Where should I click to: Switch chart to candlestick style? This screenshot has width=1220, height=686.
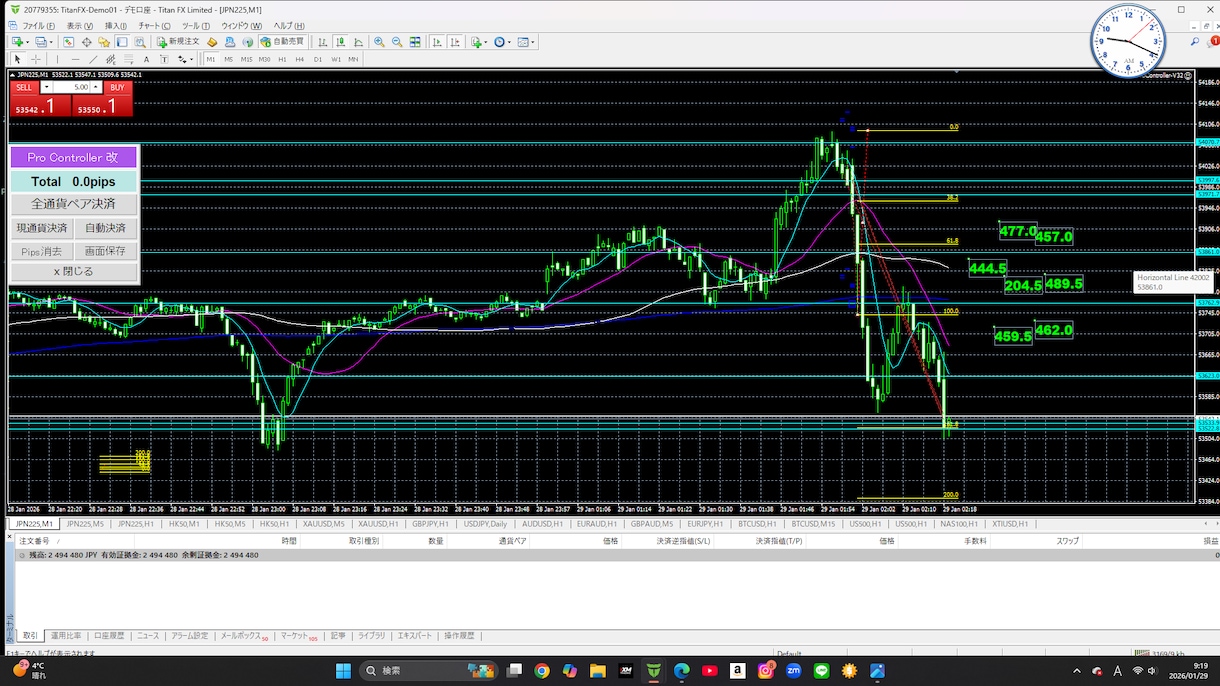click(341, 42)
